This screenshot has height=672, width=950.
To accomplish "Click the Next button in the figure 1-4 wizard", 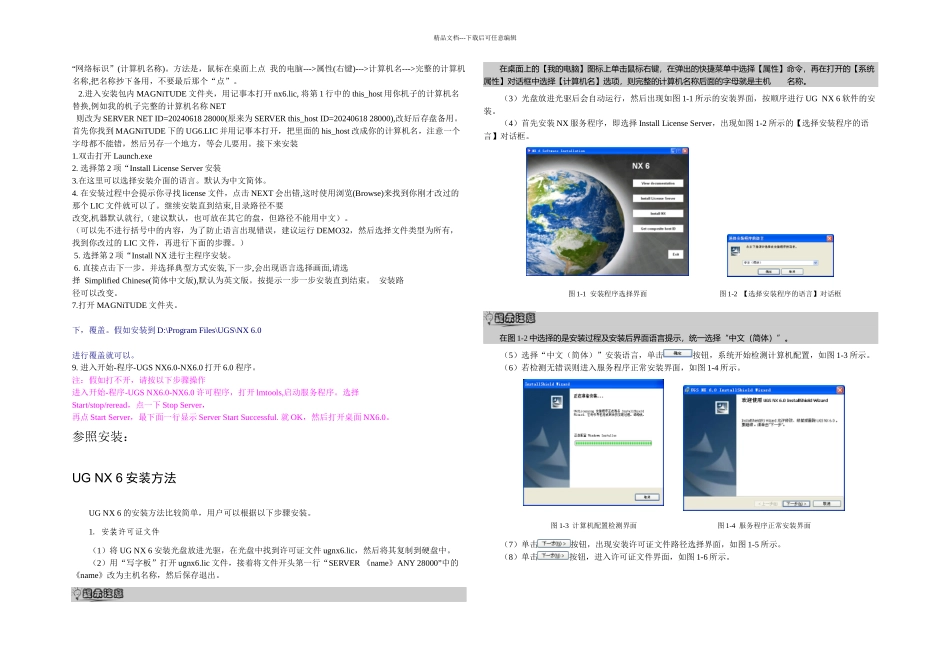I will pyautogui.click(x=796, y=504).
